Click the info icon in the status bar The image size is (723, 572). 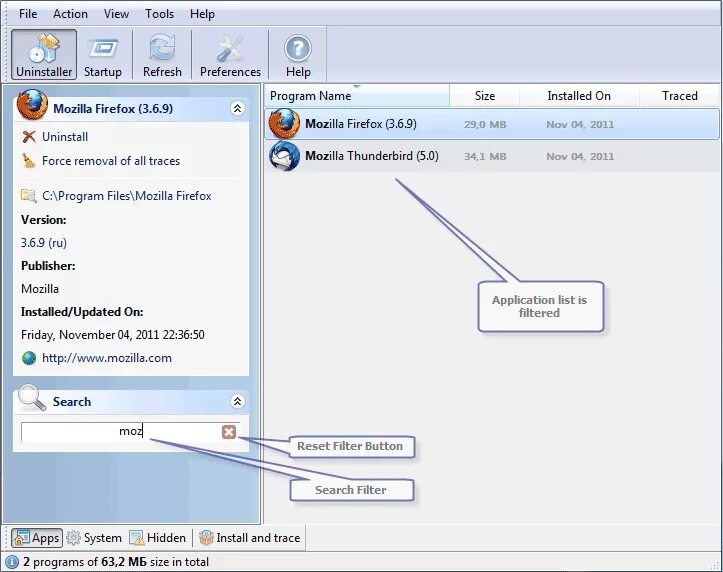[x=12, y=562]
